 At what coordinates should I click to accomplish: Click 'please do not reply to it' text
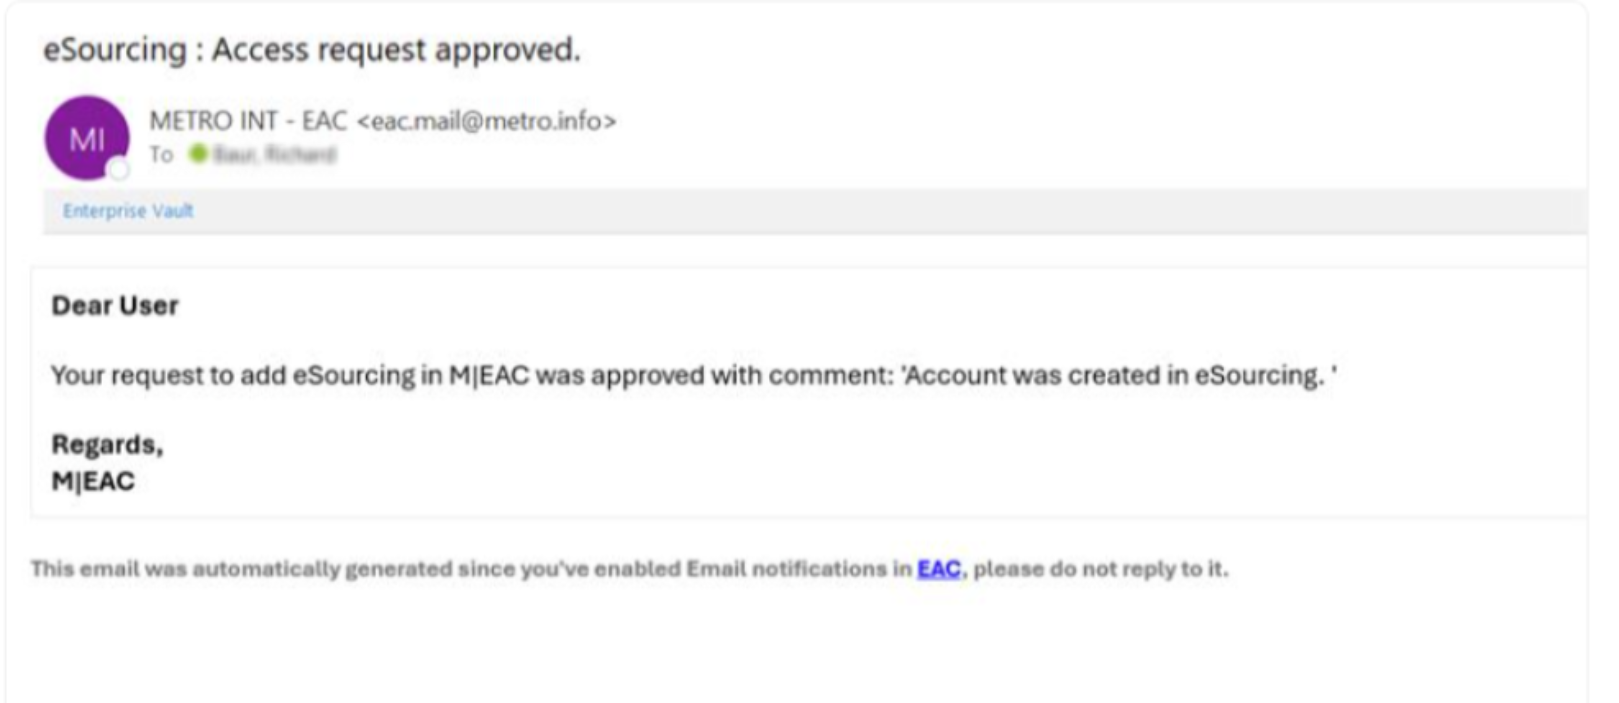point(1100,569)
